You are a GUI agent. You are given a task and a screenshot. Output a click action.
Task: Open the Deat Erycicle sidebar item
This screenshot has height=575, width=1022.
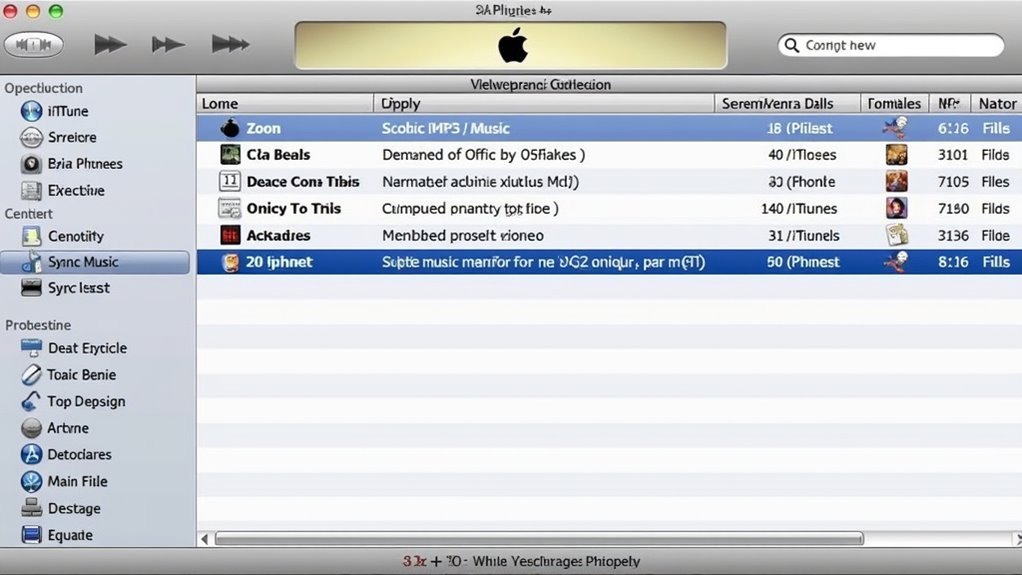pos(87,348)
